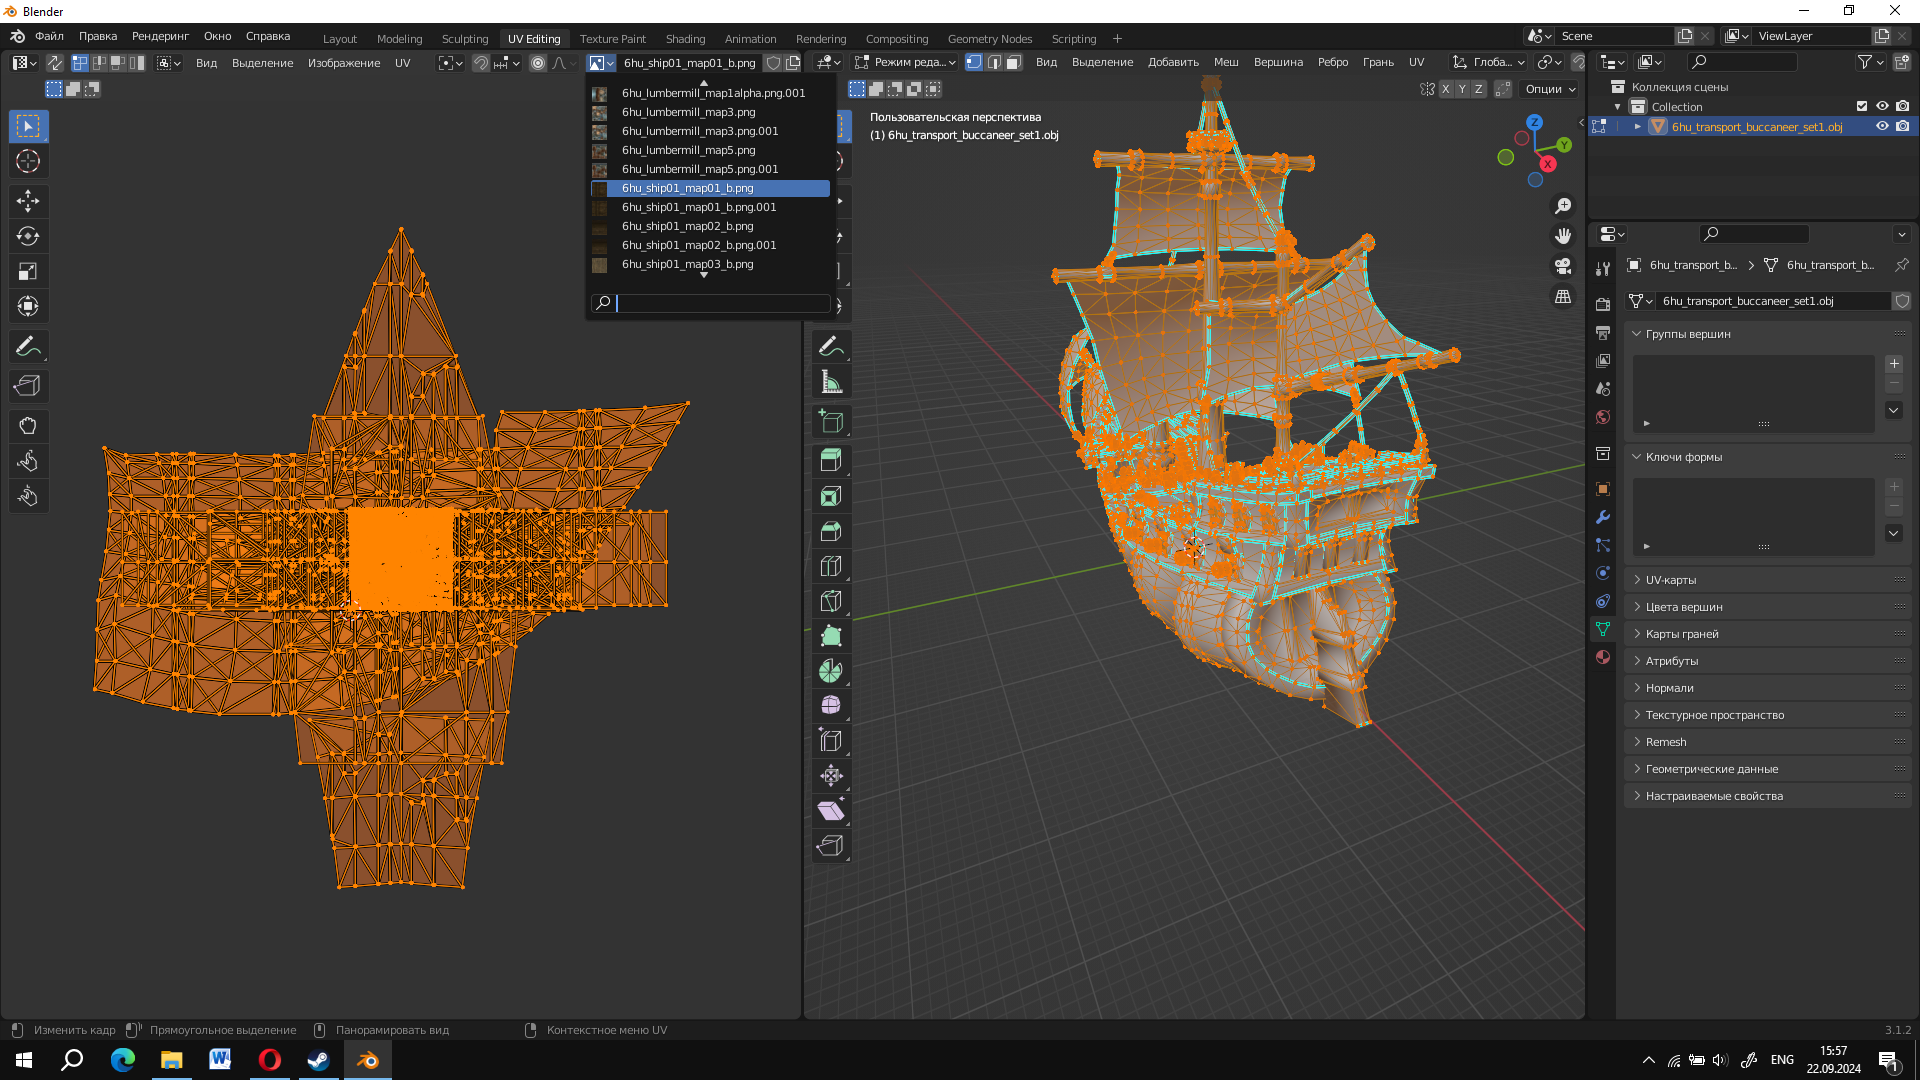Open the Material properties tab icon
The image size is (1920, 1080).
pyautogui.click(x=1603, y=657)
